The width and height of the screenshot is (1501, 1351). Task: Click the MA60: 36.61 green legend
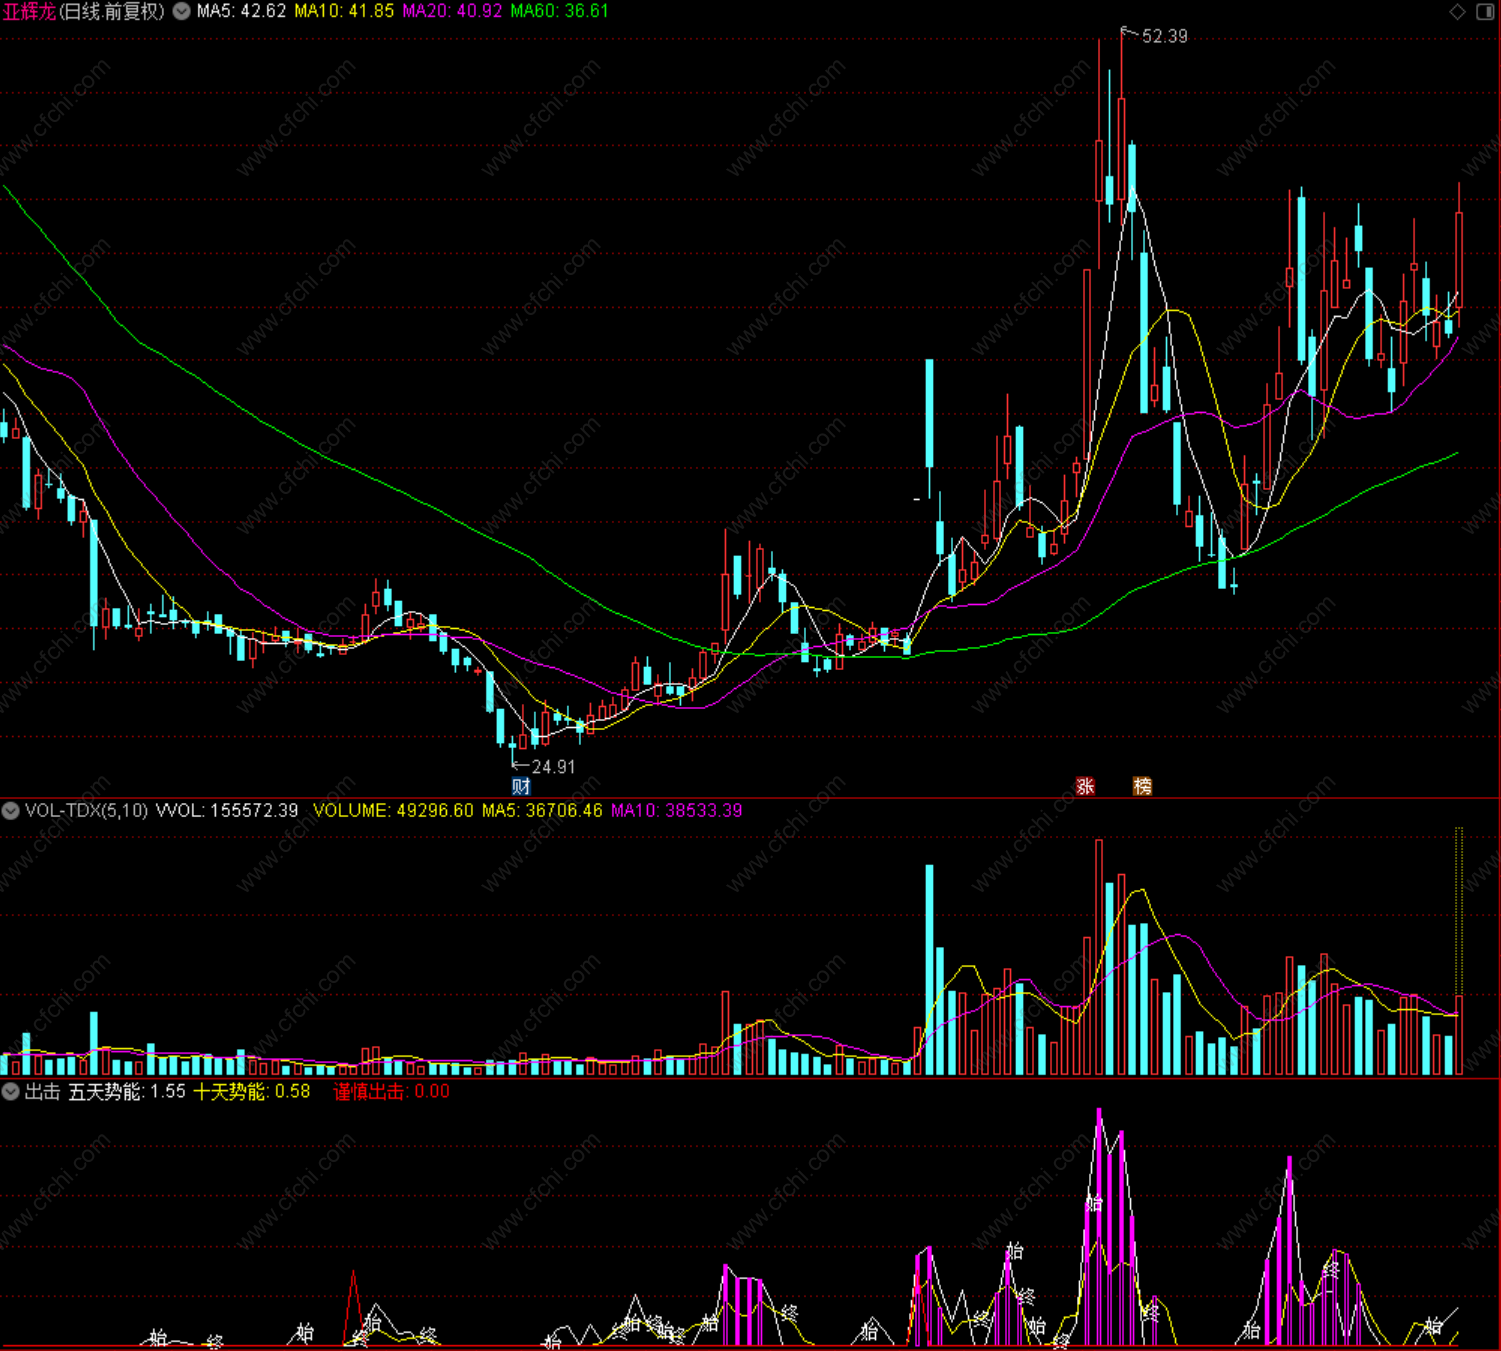pos(559,12)
